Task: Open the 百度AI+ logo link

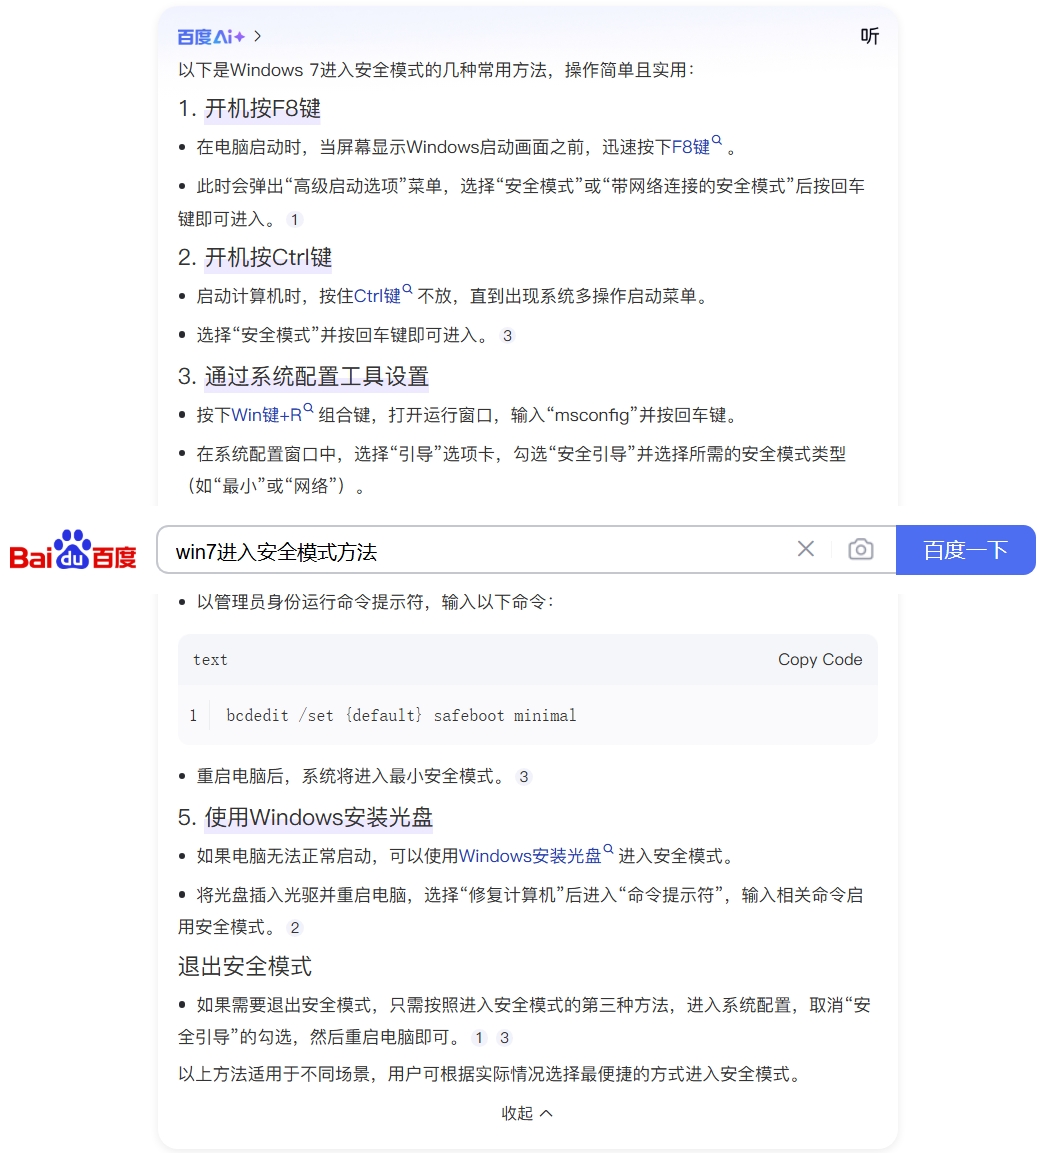Action: (x=211, y=37)
